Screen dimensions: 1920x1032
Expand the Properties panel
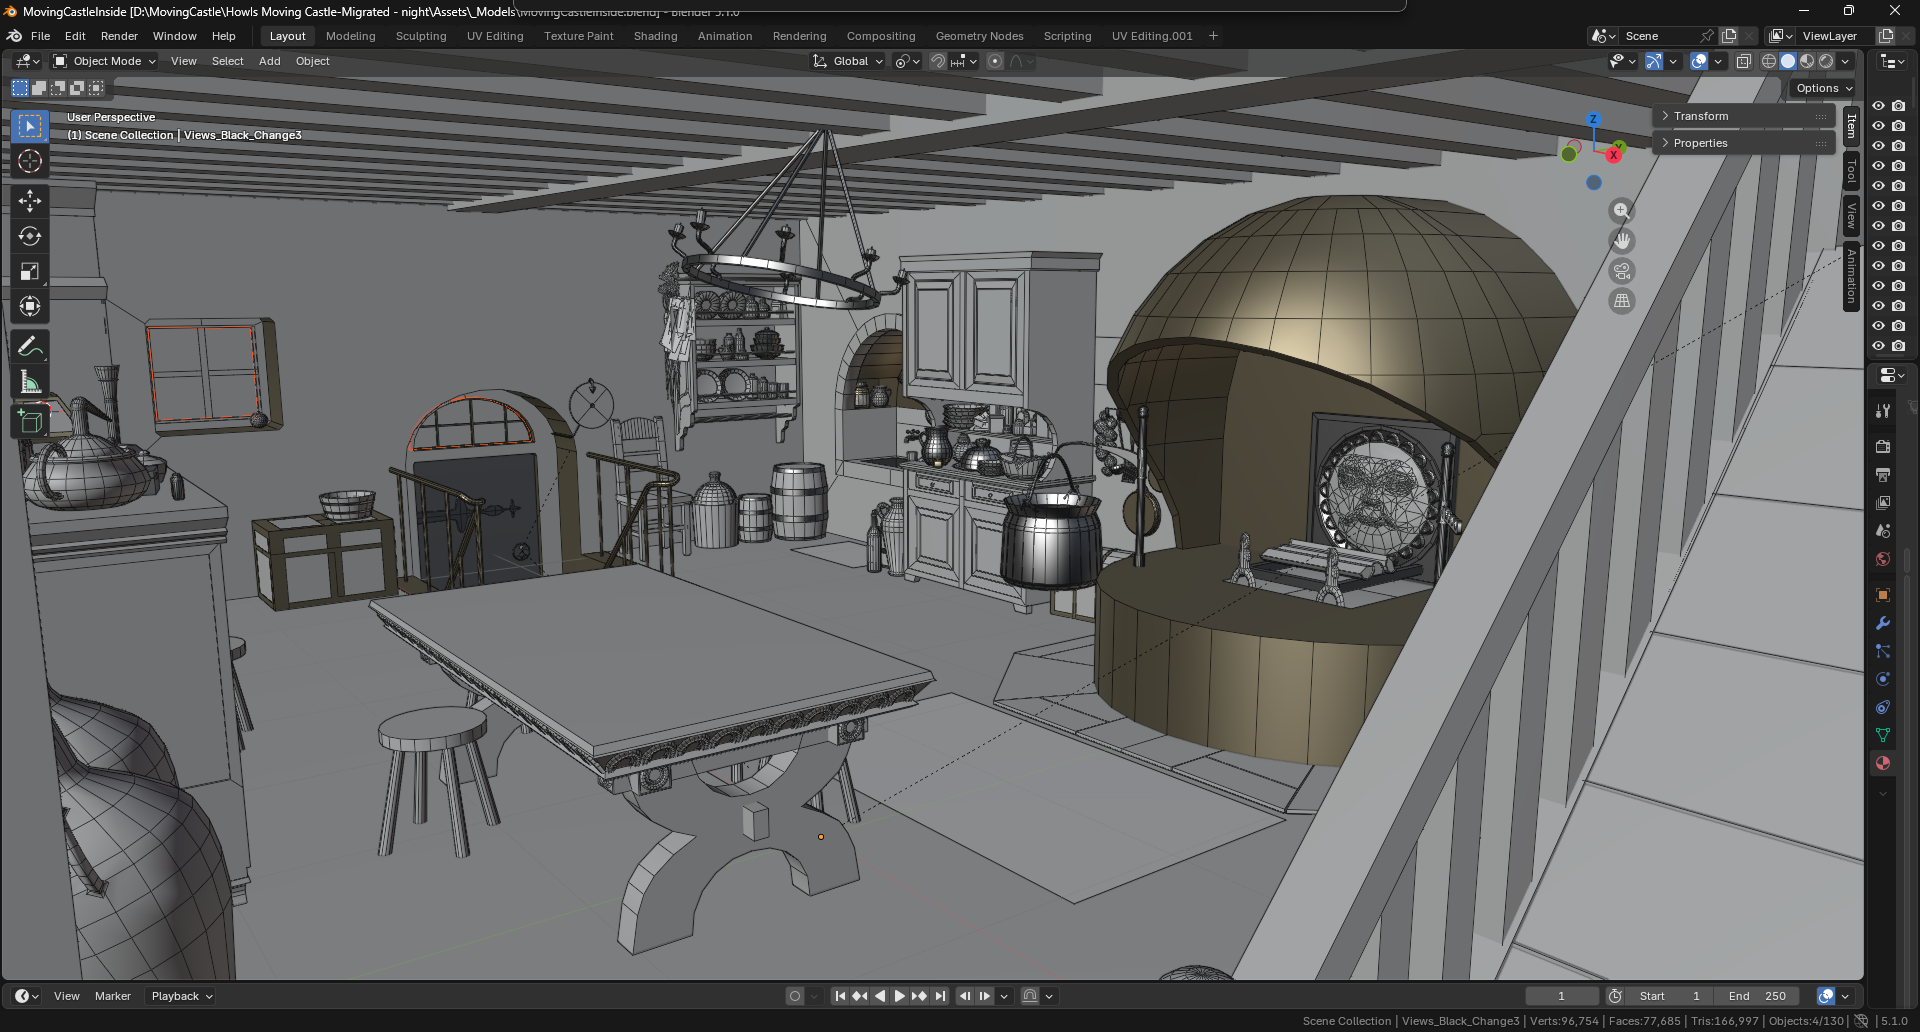[1744, 143]
